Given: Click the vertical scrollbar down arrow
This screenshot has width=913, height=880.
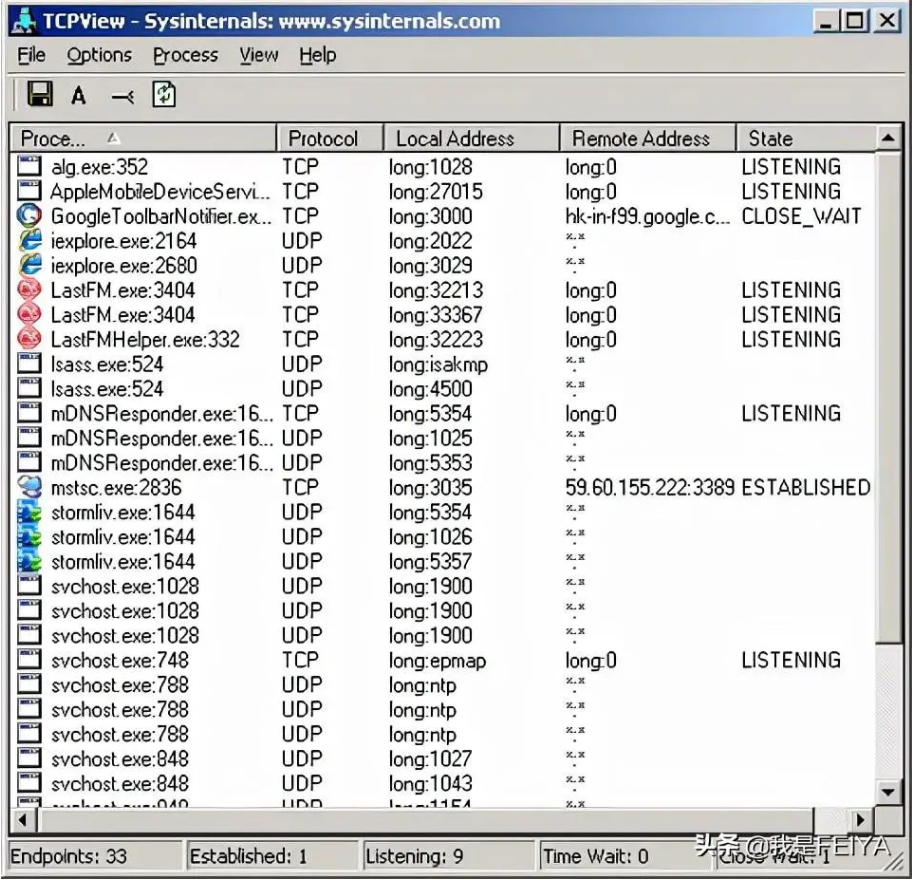Looking at the screenshot, I should pos(888,792).
